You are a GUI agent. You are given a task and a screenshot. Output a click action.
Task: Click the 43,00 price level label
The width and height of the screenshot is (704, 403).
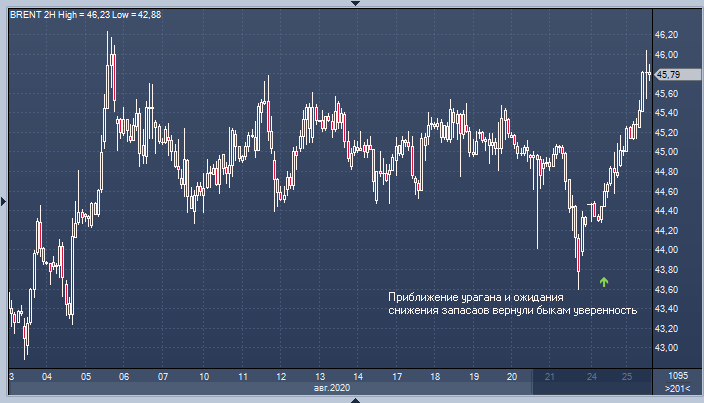click(x=666, y=348)
